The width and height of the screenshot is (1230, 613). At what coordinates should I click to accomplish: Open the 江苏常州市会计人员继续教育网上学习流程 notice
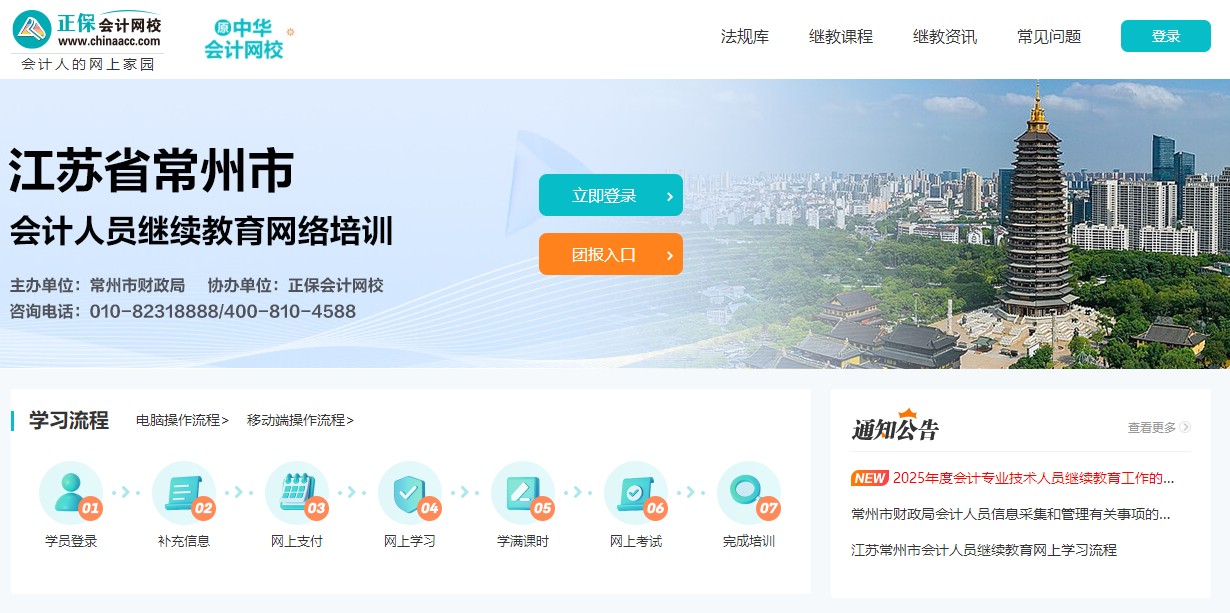click(984, 550)
